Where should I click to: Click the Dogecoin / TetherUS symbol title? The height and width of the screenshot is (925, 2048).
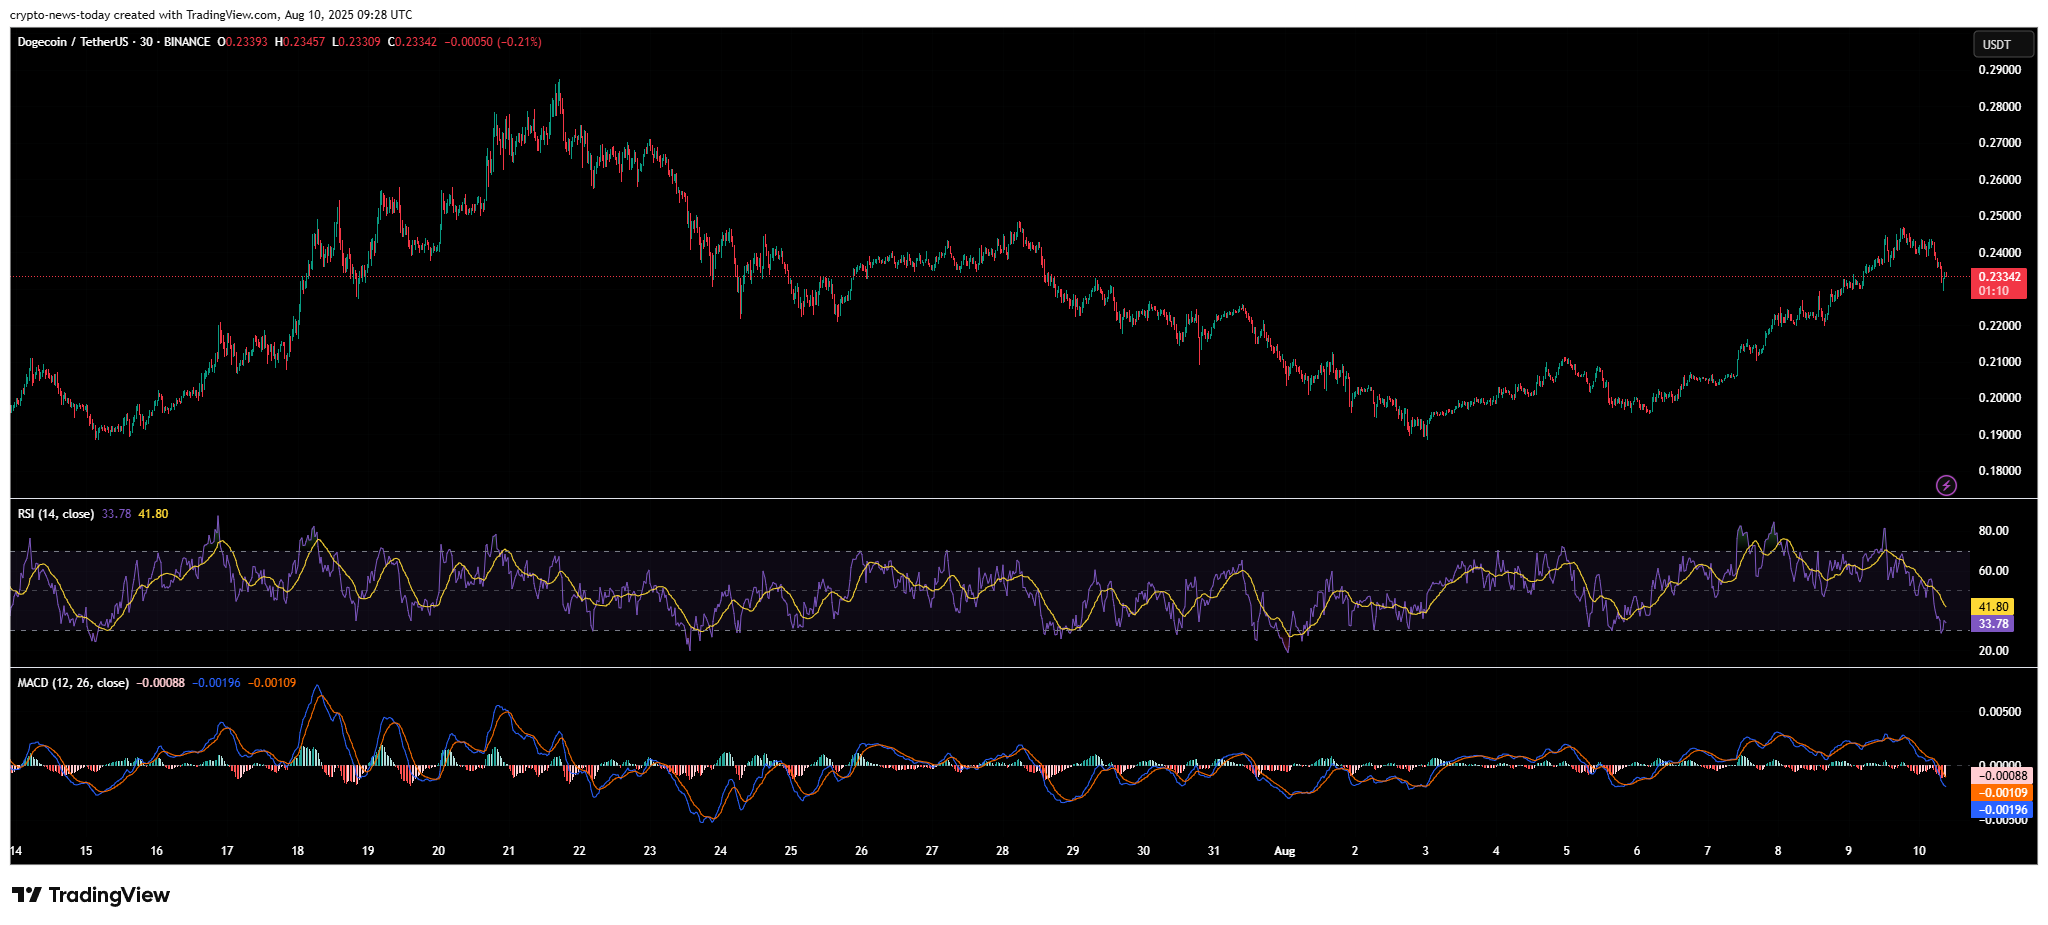pos(73,42)
